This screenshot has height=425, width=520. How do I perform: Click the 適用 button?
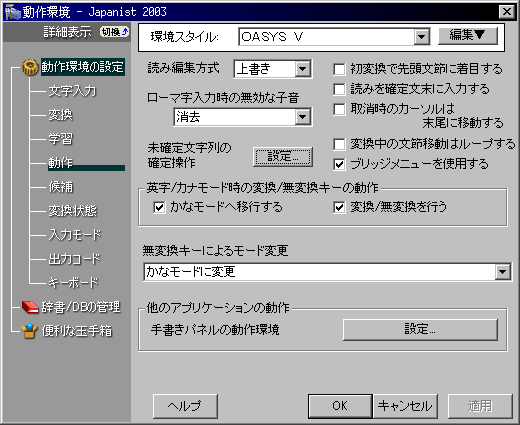point(480,406)
